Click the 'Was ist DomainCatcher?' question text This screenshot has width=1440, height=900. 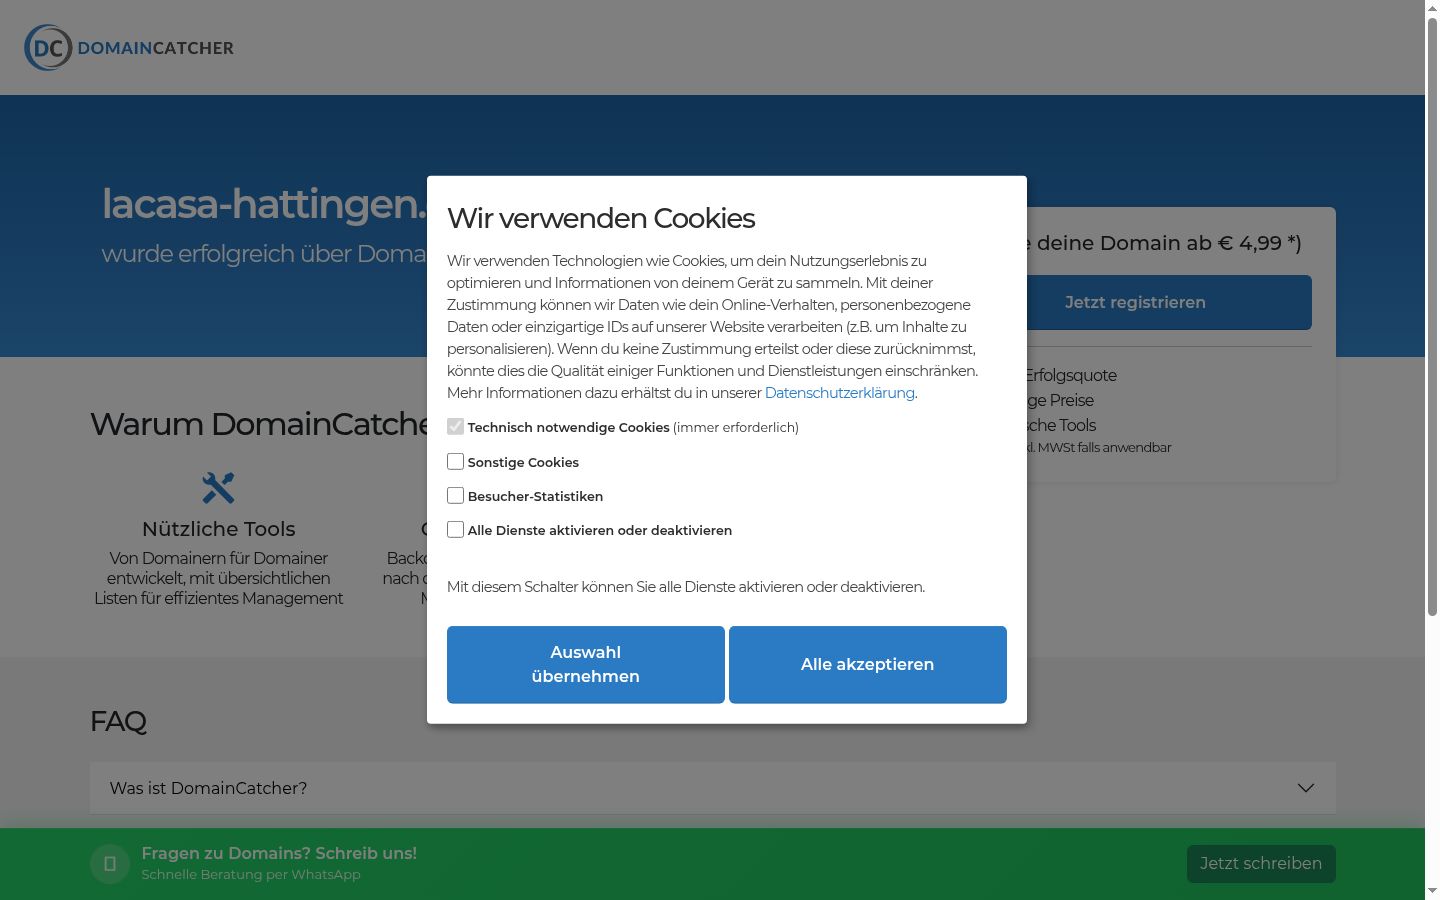pyautogui.click(x=208, y=788)
